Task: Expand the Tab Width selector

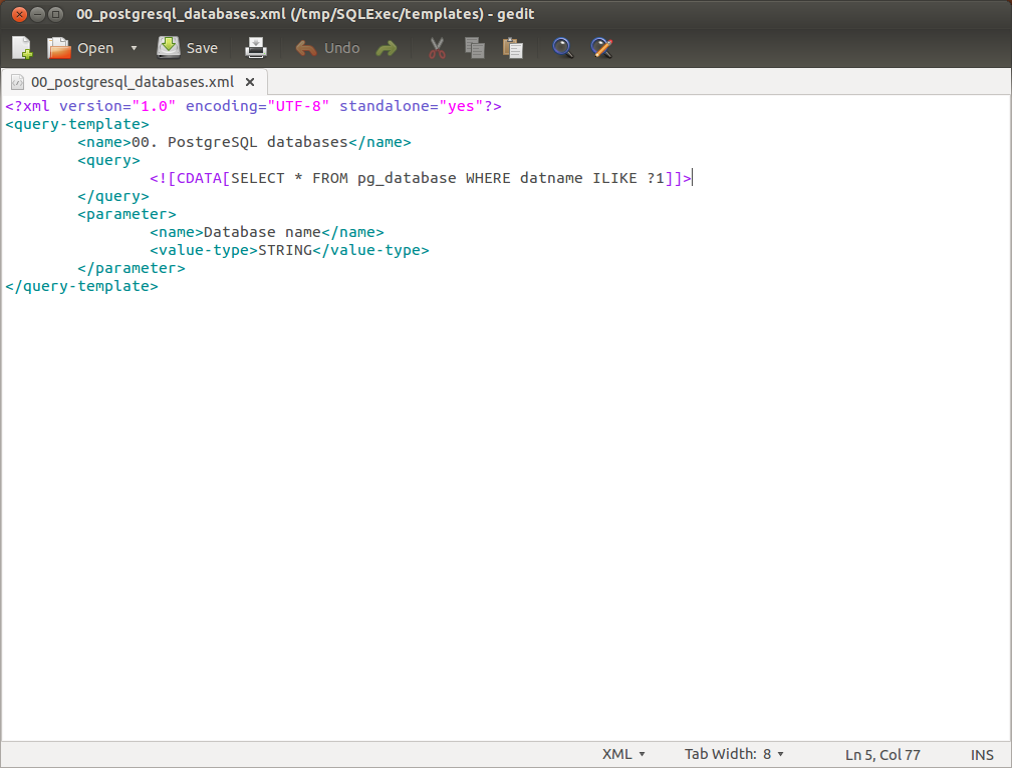Action: tap(734, 754)
